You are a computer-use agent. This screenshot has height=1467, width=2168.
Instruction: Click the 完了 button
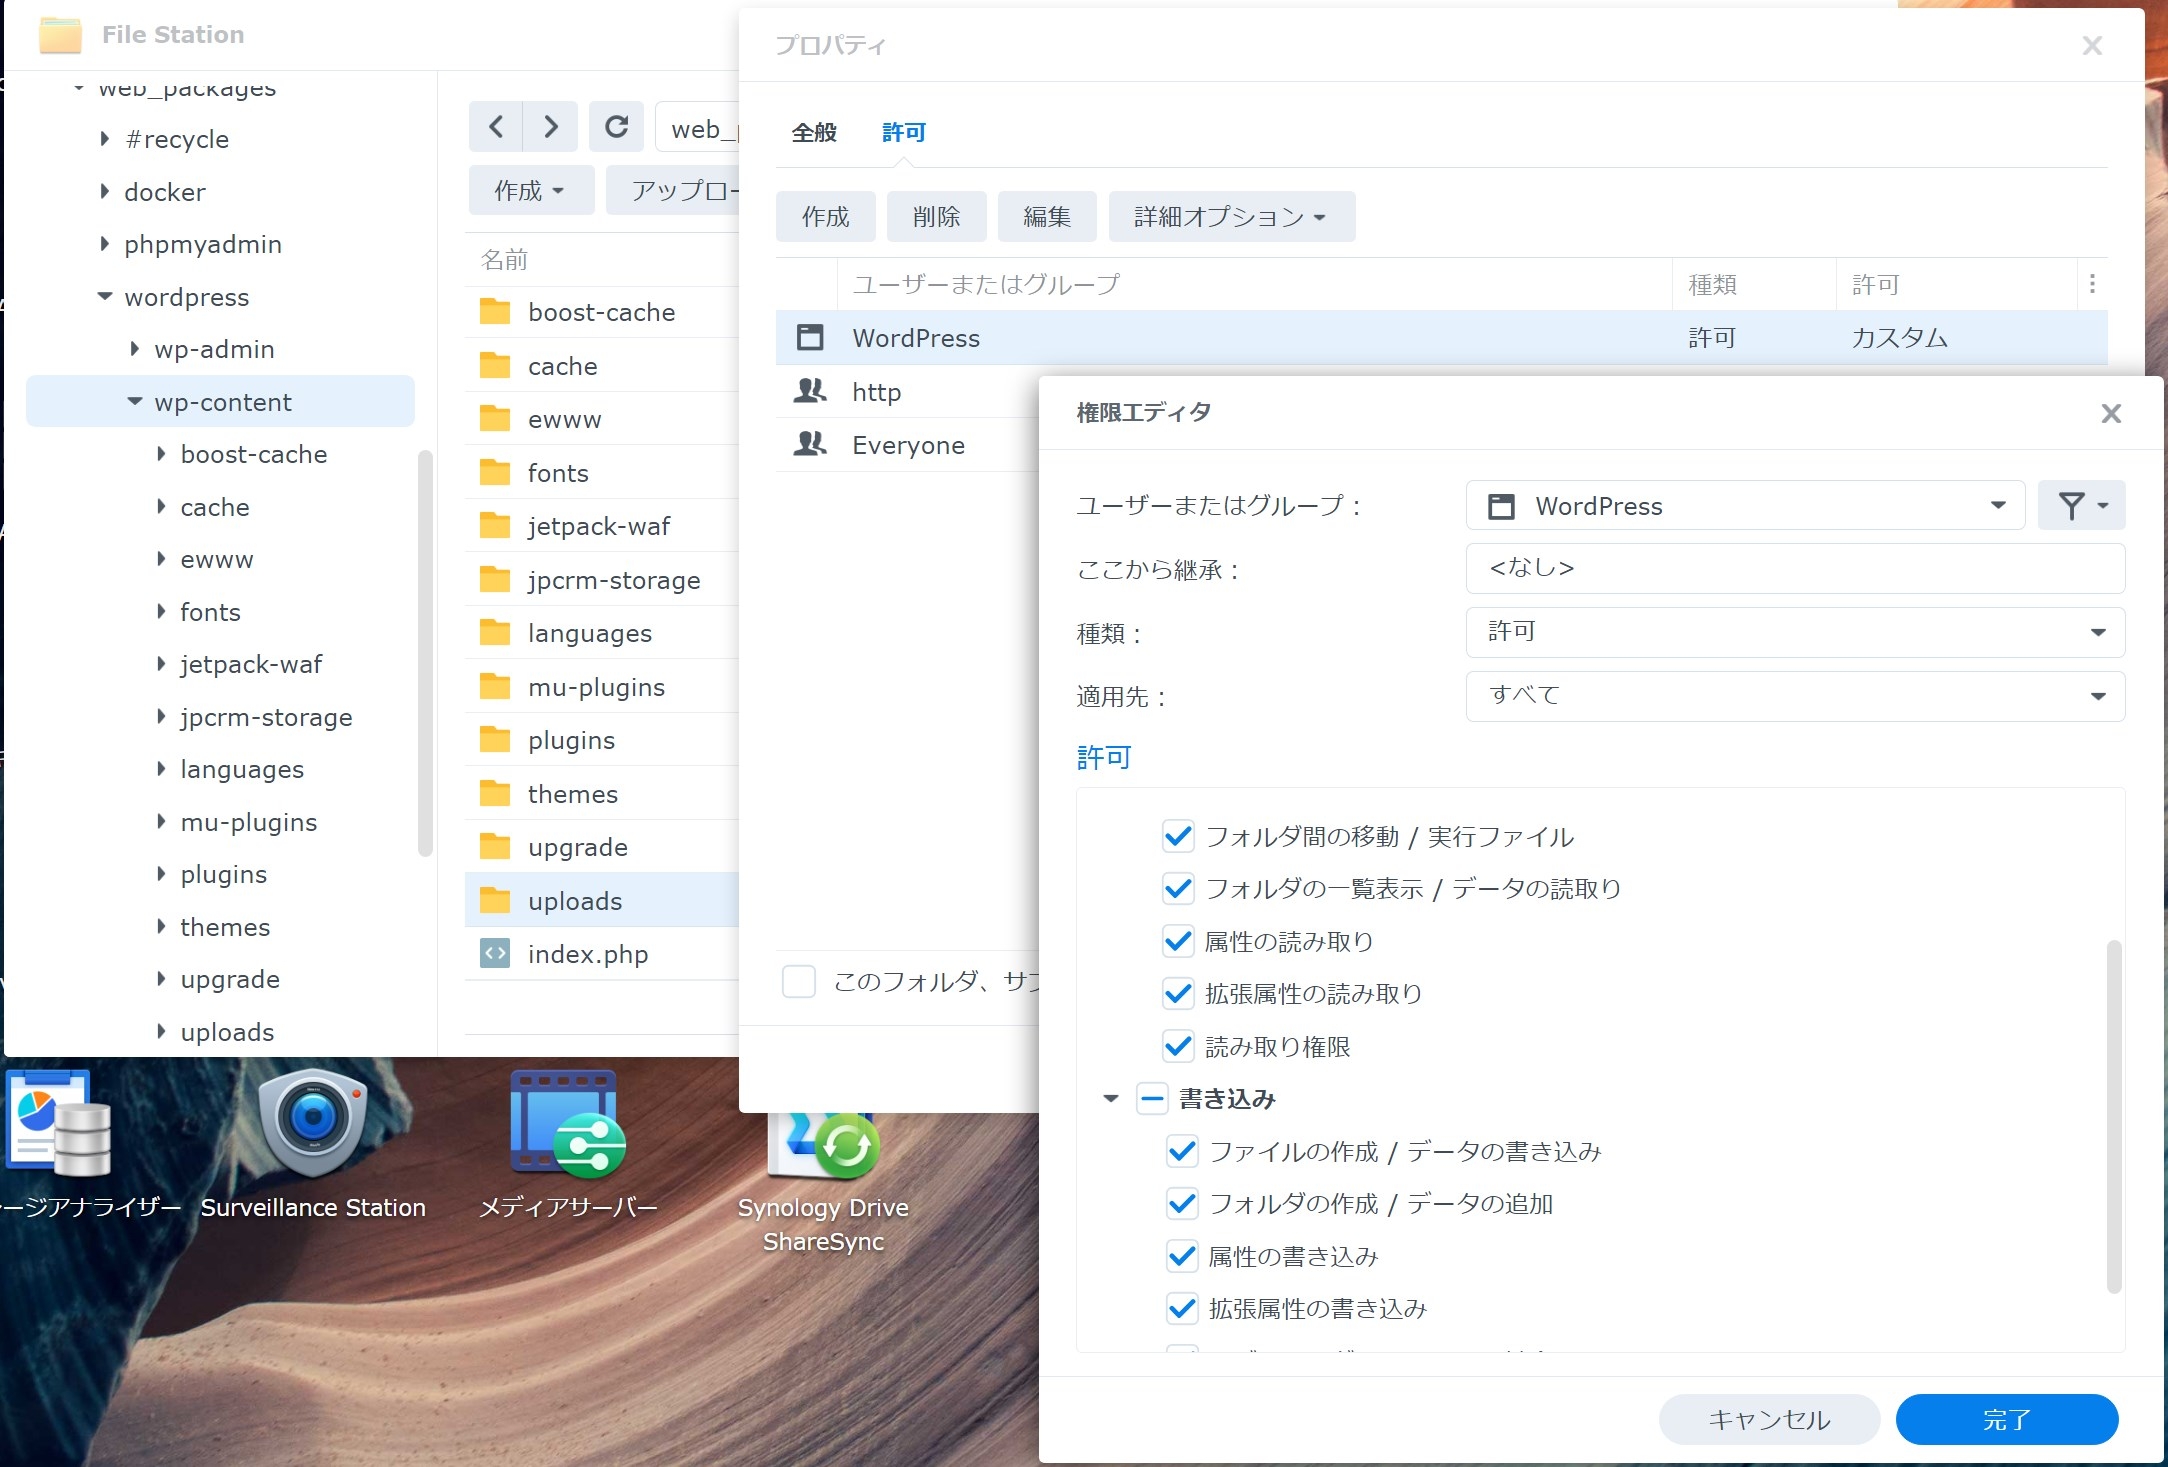pos(2006,1419)
